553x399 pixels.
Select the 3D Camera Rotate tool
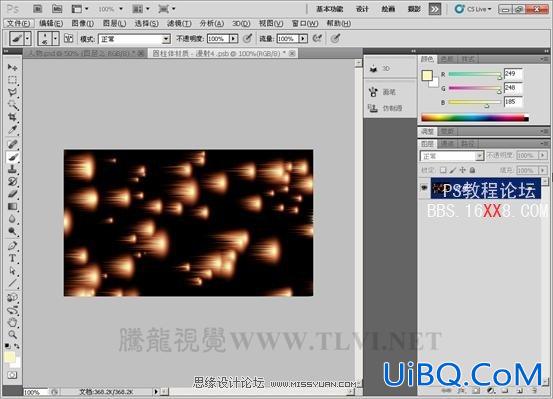[12, 310]
